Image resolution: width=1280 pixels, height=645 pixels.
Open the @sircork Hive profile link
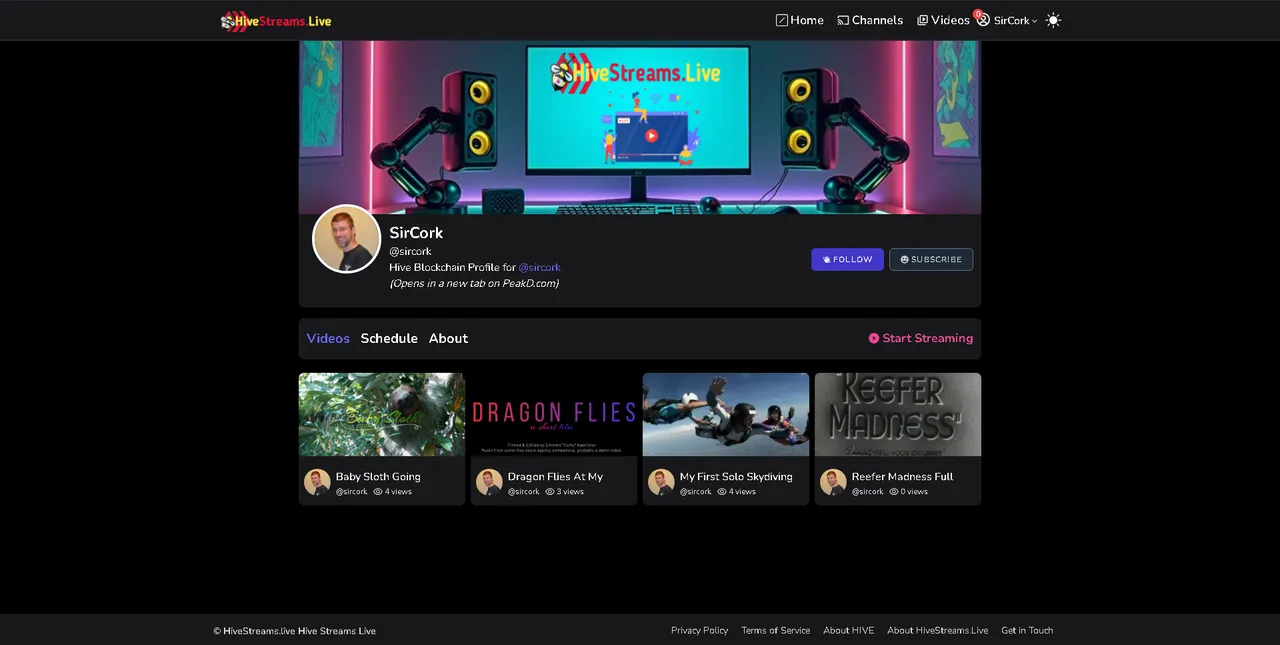(x=539, y=267)
